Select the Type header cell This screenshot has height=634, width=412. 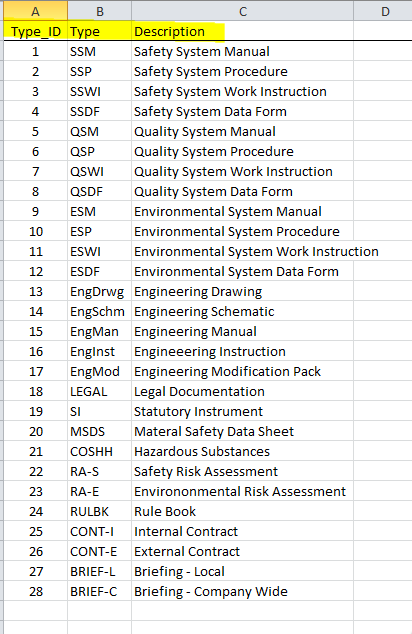[99, 31]
